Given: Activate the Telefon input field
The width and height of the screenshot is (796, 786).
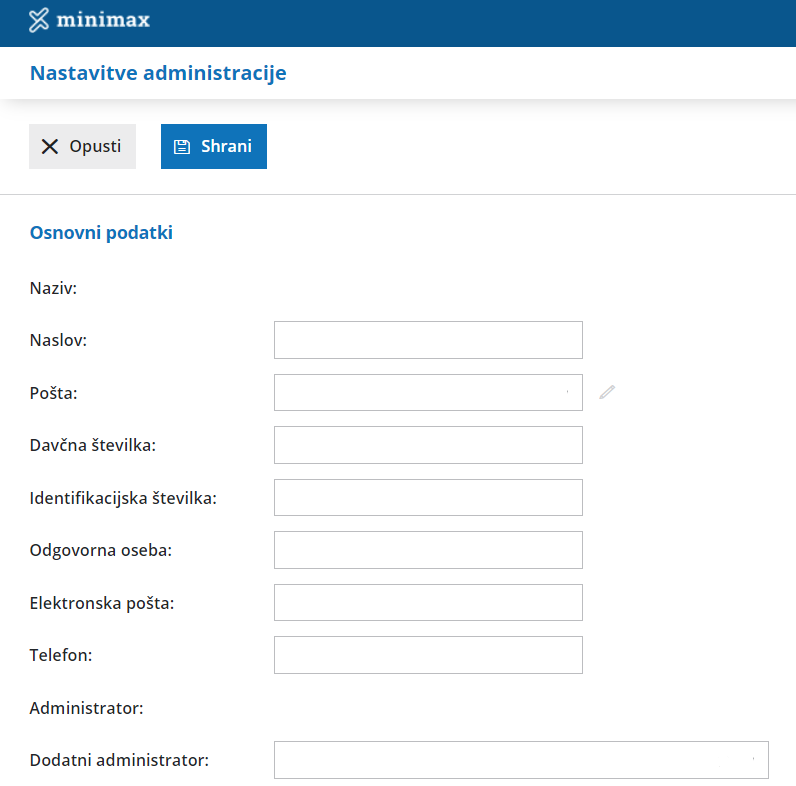Looking at the screenshot, I should click(428, 655).
